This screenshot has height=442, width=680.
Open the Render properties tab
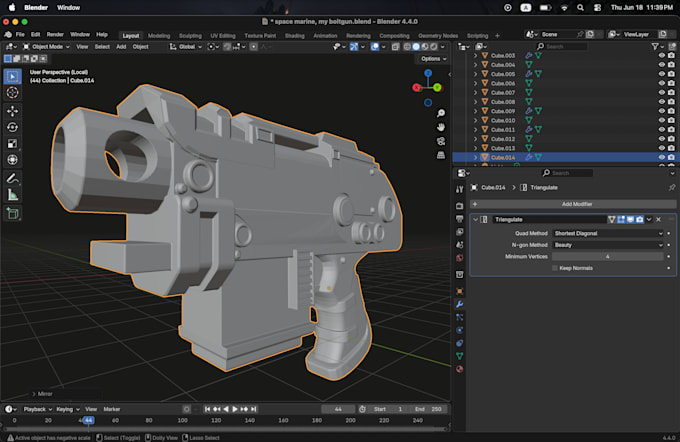(460, 206)
